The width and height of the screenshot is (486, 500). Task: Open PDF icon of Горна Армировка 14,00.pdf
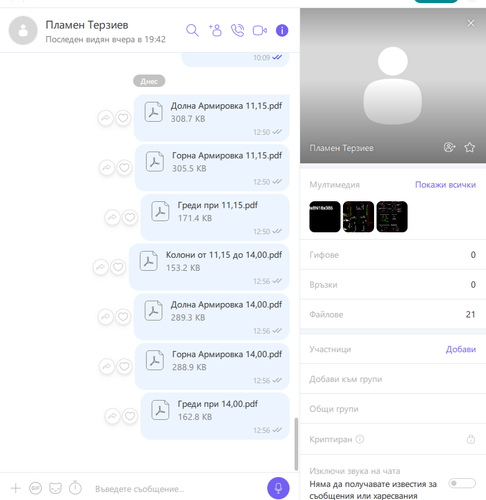(x=155, y=360)
